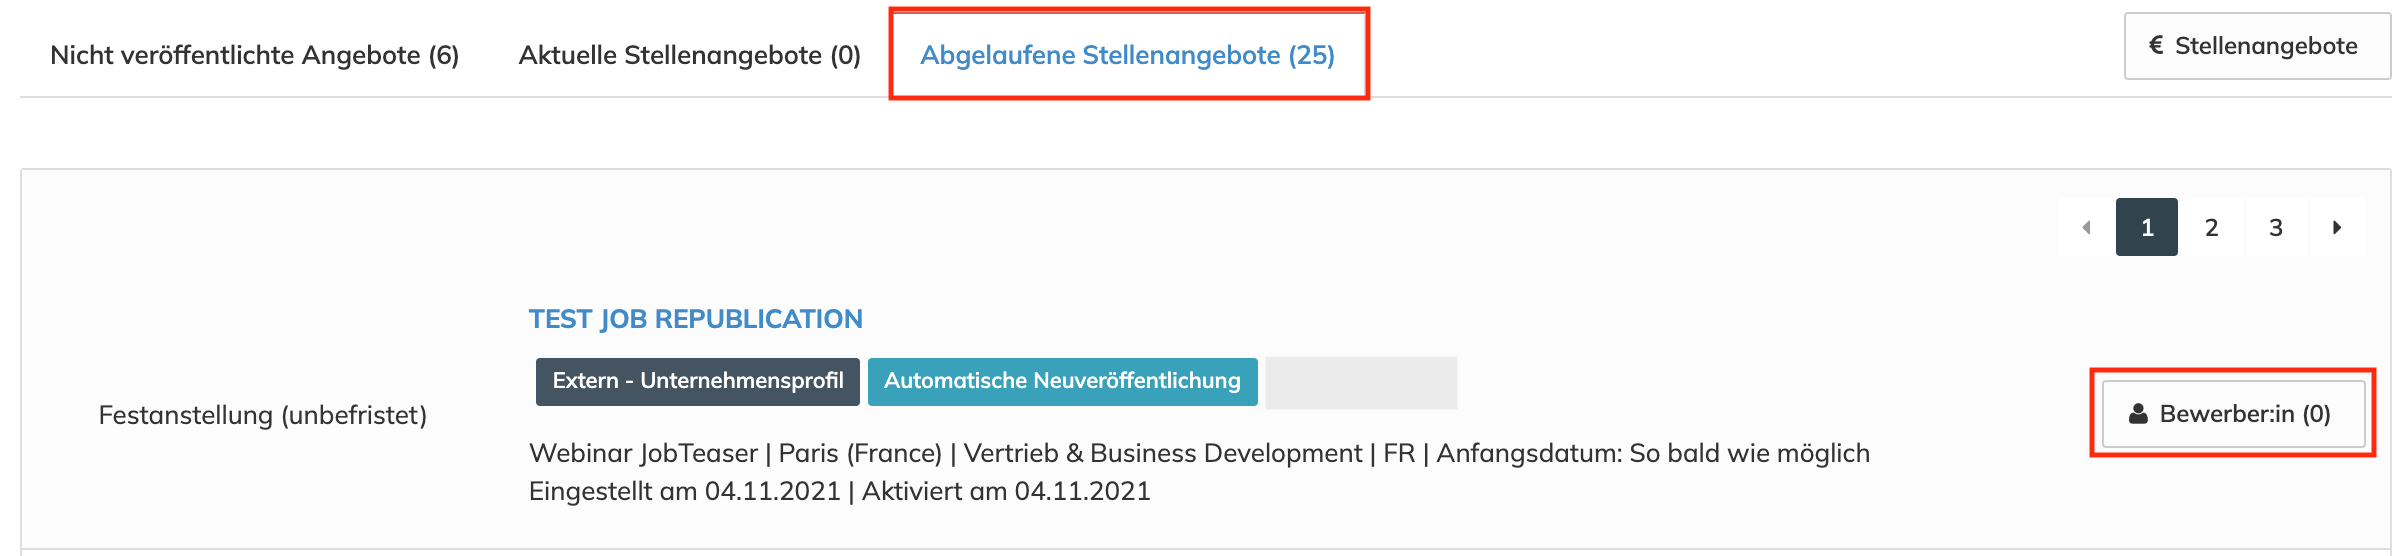Open the Bewerber:in (0) applicants list
Viewport: 2406px width, 556px height.
[x=2233, y=414]
